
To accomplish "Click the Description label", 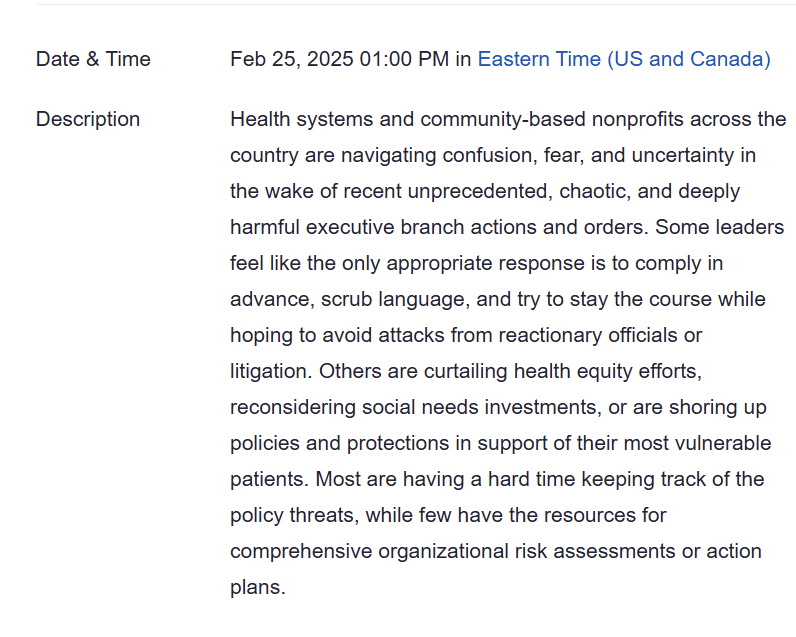I will [x=88, y=120].
